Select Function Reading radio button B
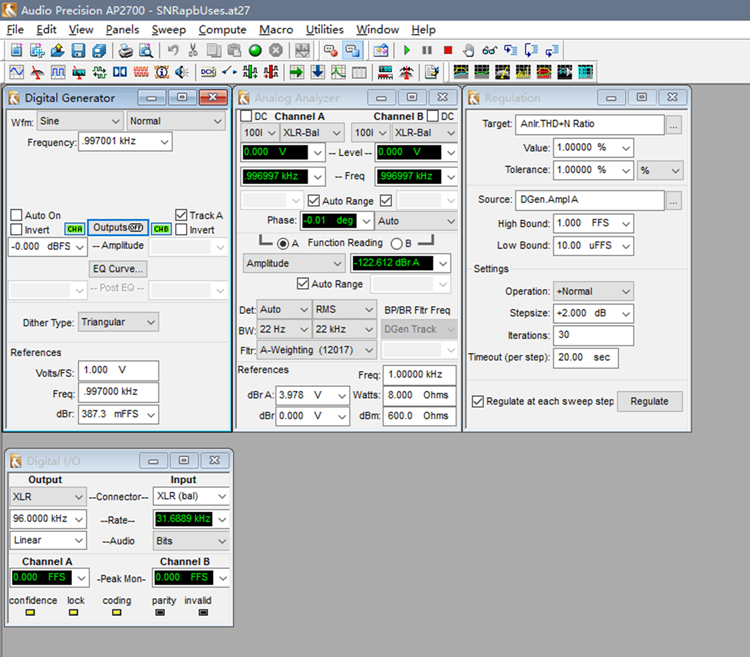750x657 pixels. click(397, 243)
